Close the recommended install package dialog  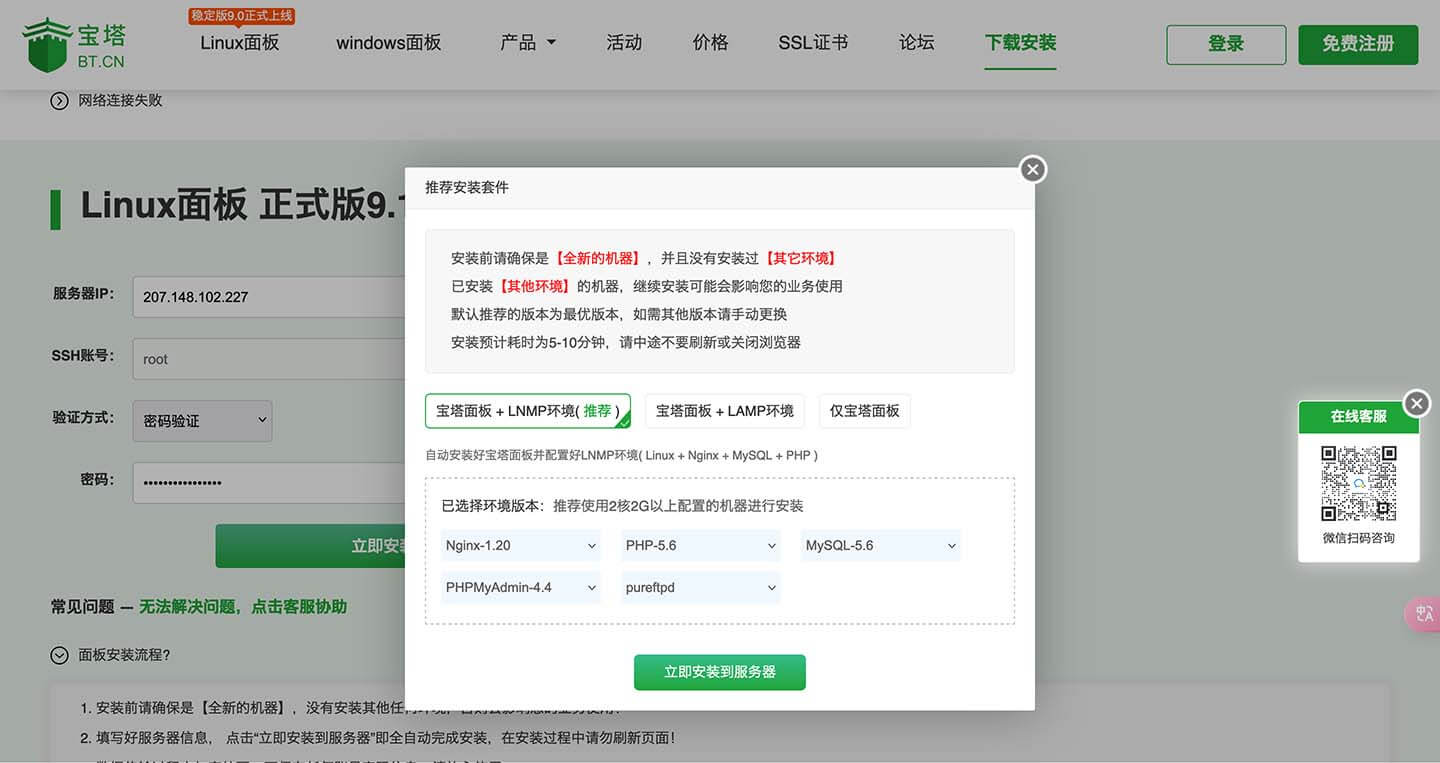click(1033, 169)
